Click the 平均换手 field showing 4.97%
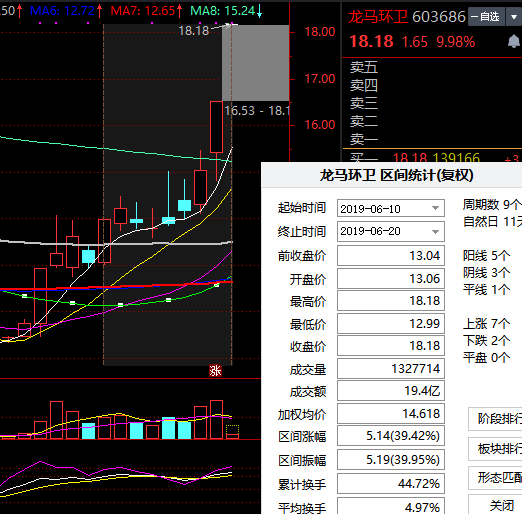 click(x=391, y=507)
